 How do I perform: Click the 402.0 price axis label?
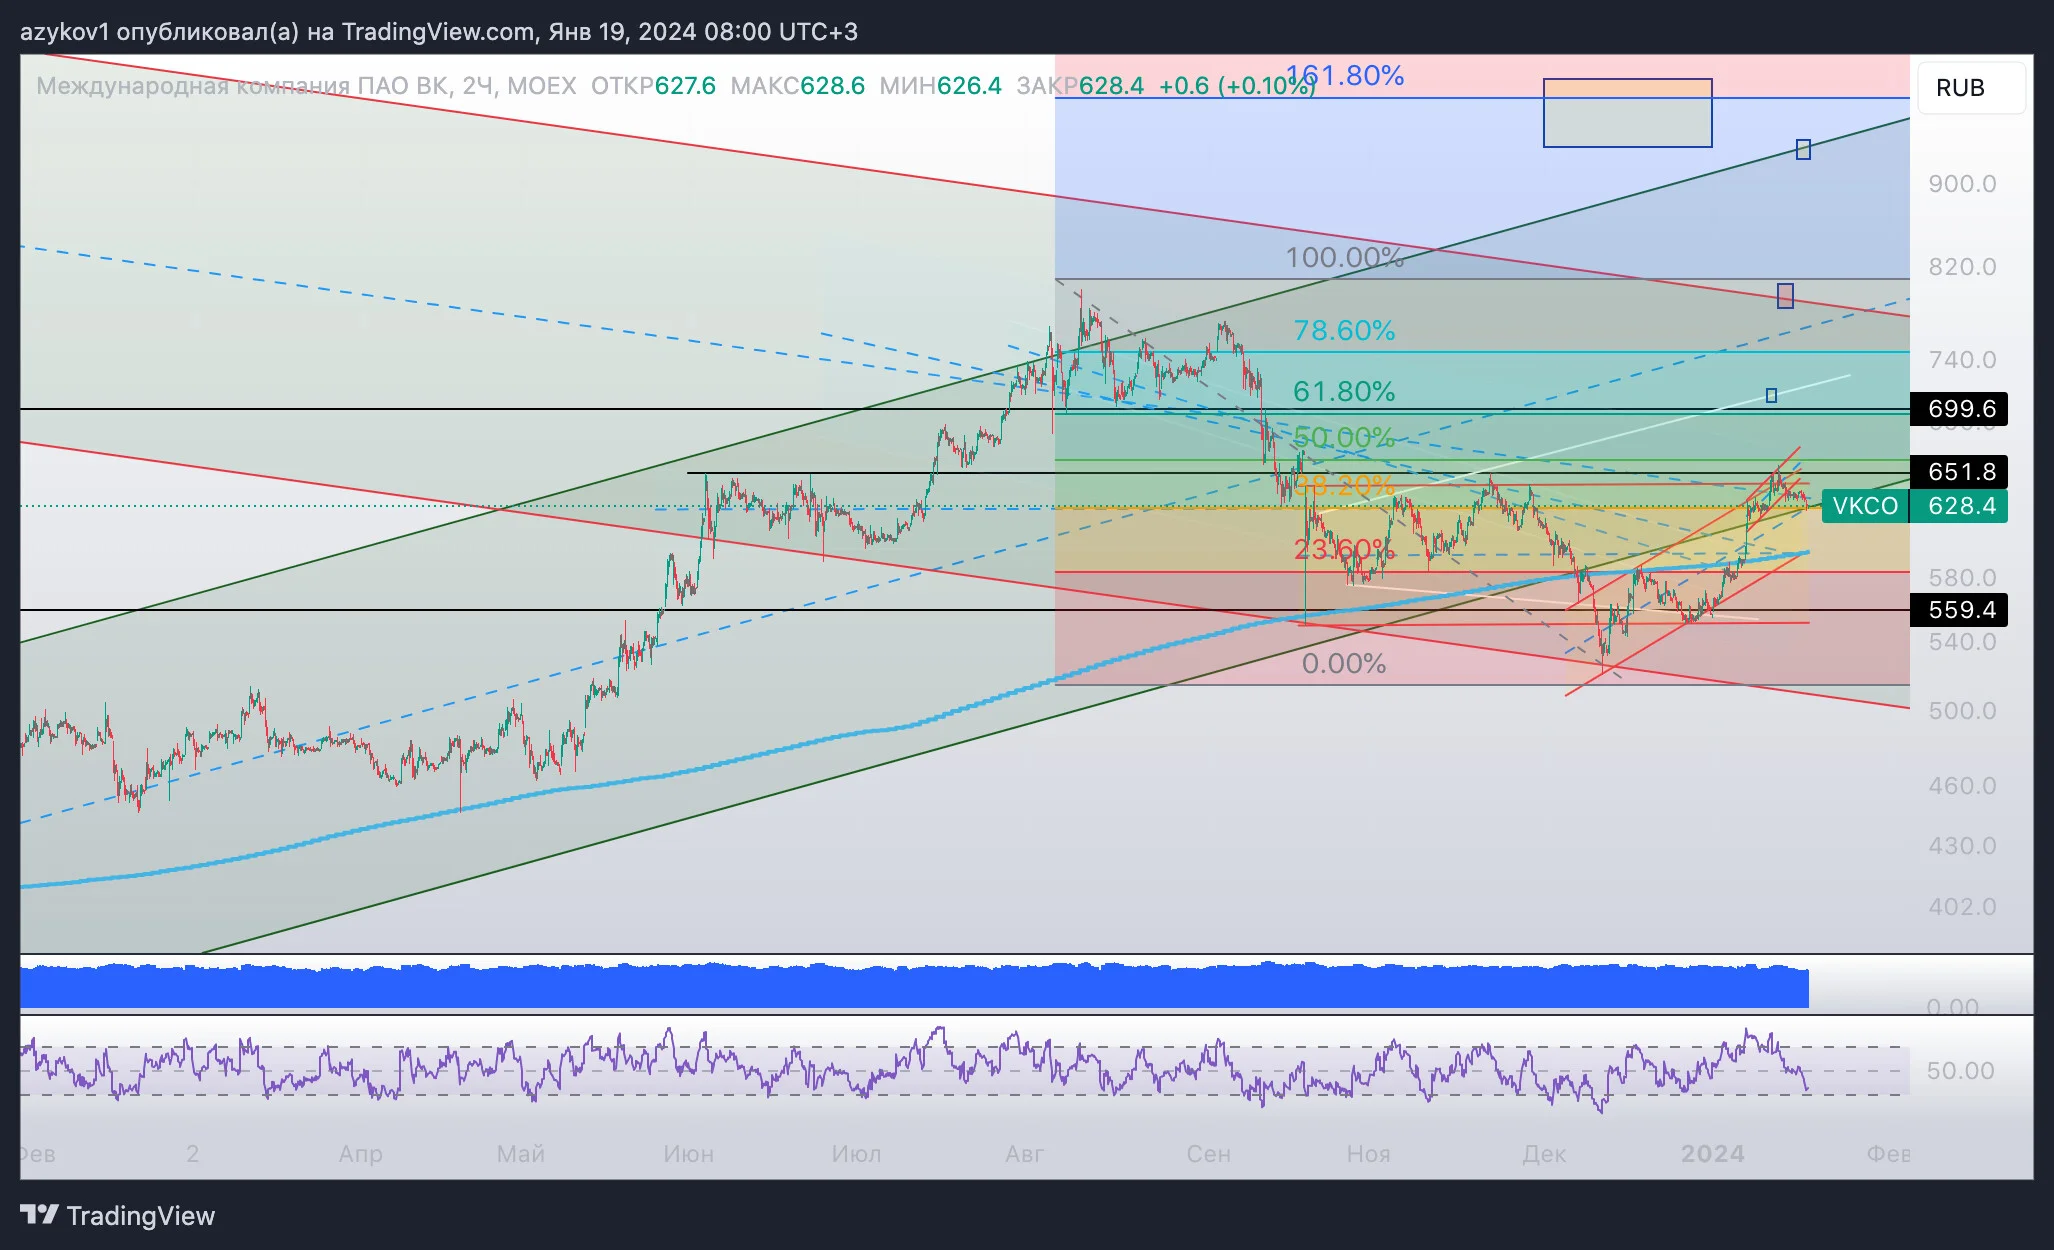click(x=1962, y=907)
